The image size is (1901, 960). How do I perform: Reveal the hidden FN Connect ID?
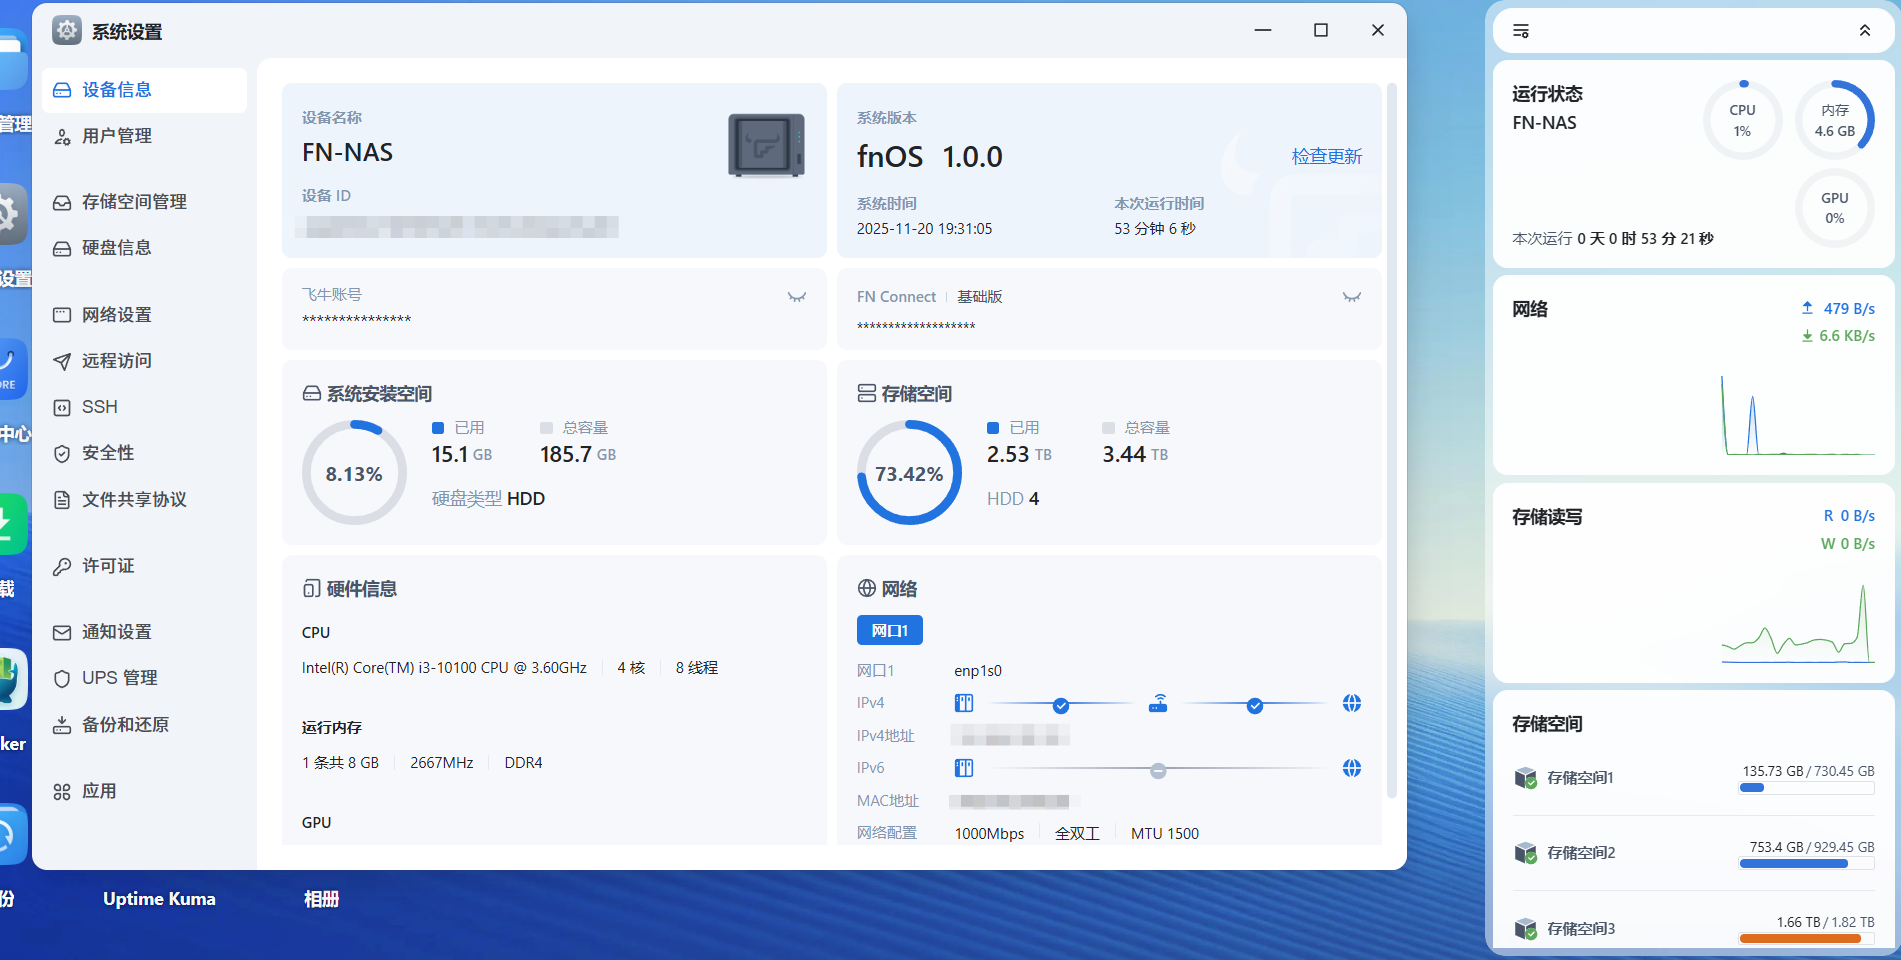click(1351, 297)
